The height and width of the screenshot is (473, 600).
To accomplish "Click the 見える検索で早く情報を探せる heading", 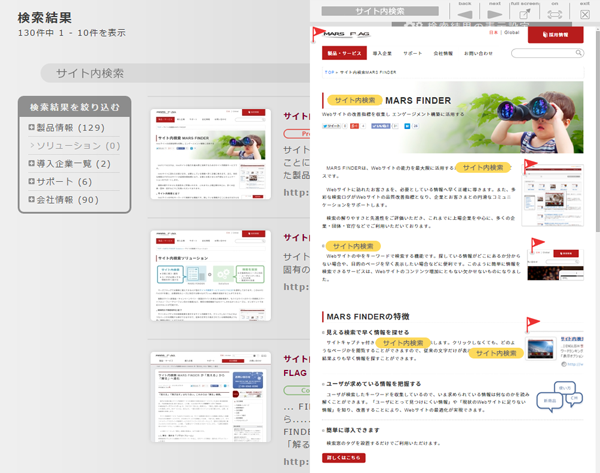I will [367, 332].
